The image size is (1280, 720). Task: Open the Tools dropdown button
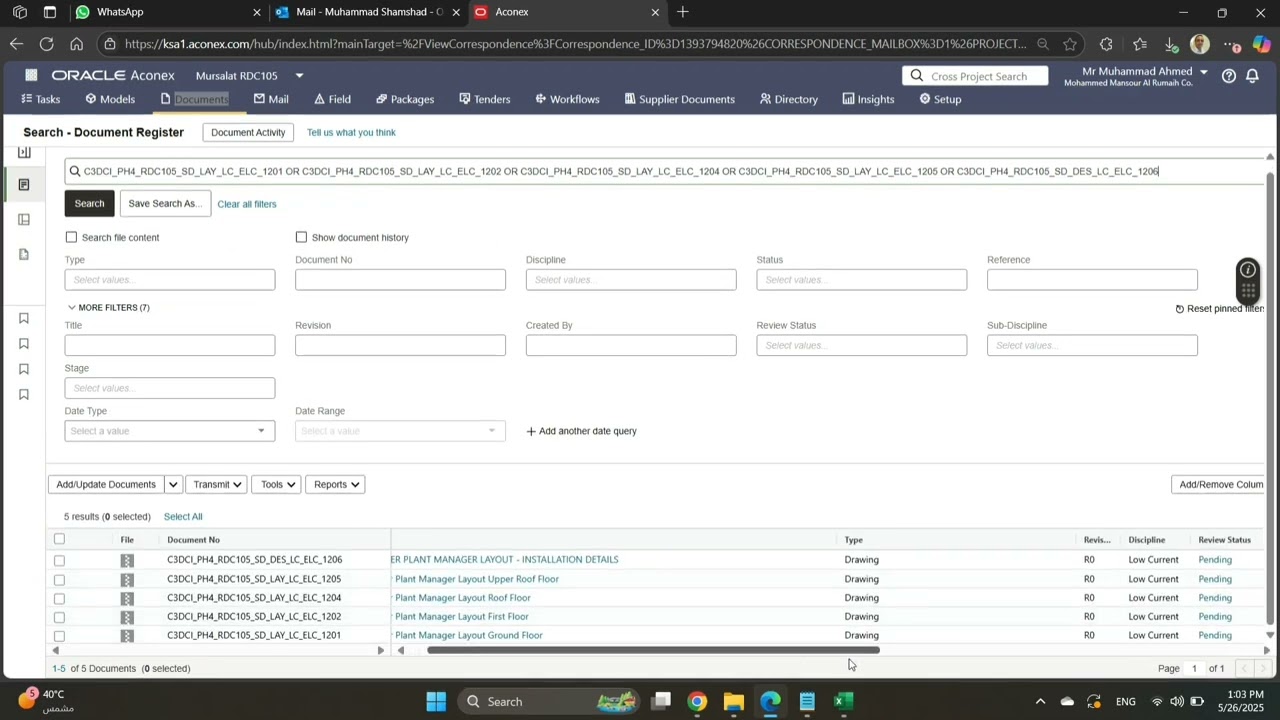277,485
